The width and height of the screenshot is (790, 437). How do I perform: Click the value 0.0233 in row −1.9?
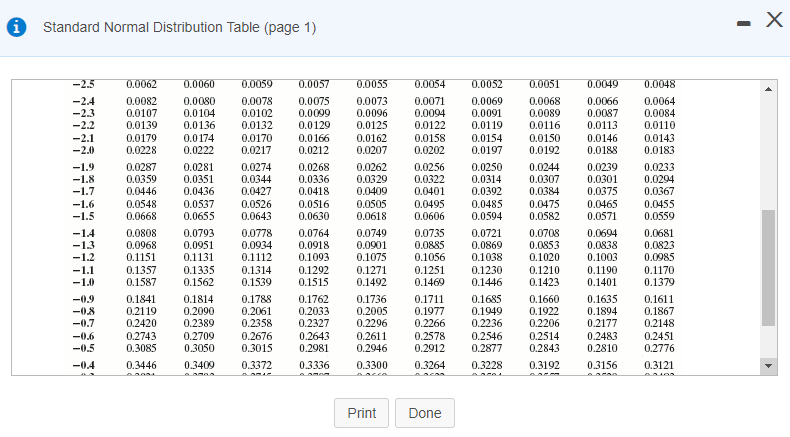(660, 167)
